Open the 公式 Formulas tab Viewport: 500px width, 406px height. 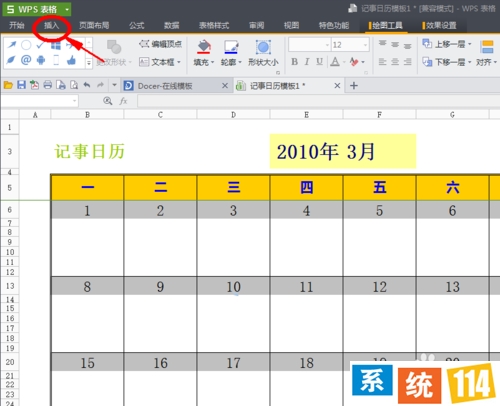(137, 25)
